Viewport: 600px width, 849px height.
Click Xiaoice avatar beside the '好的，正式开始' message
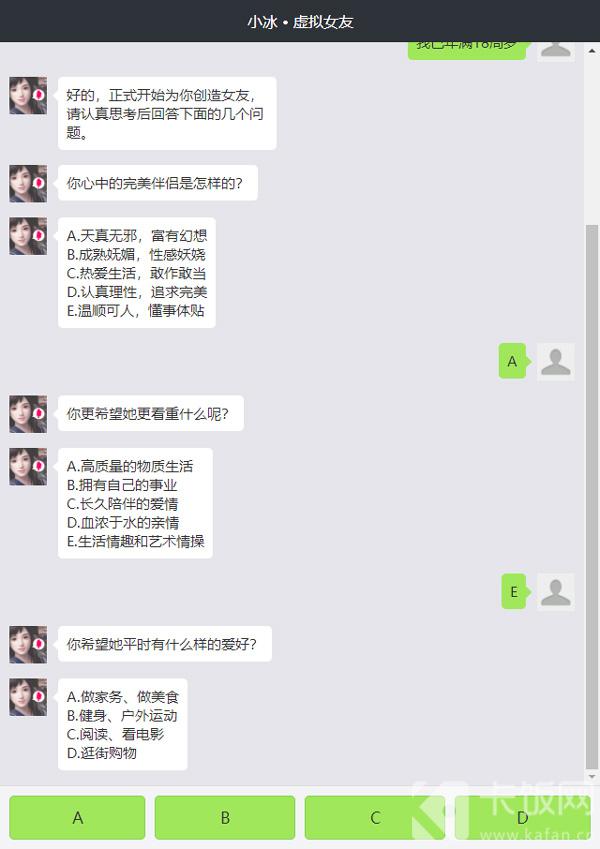(x=28, y=95)
